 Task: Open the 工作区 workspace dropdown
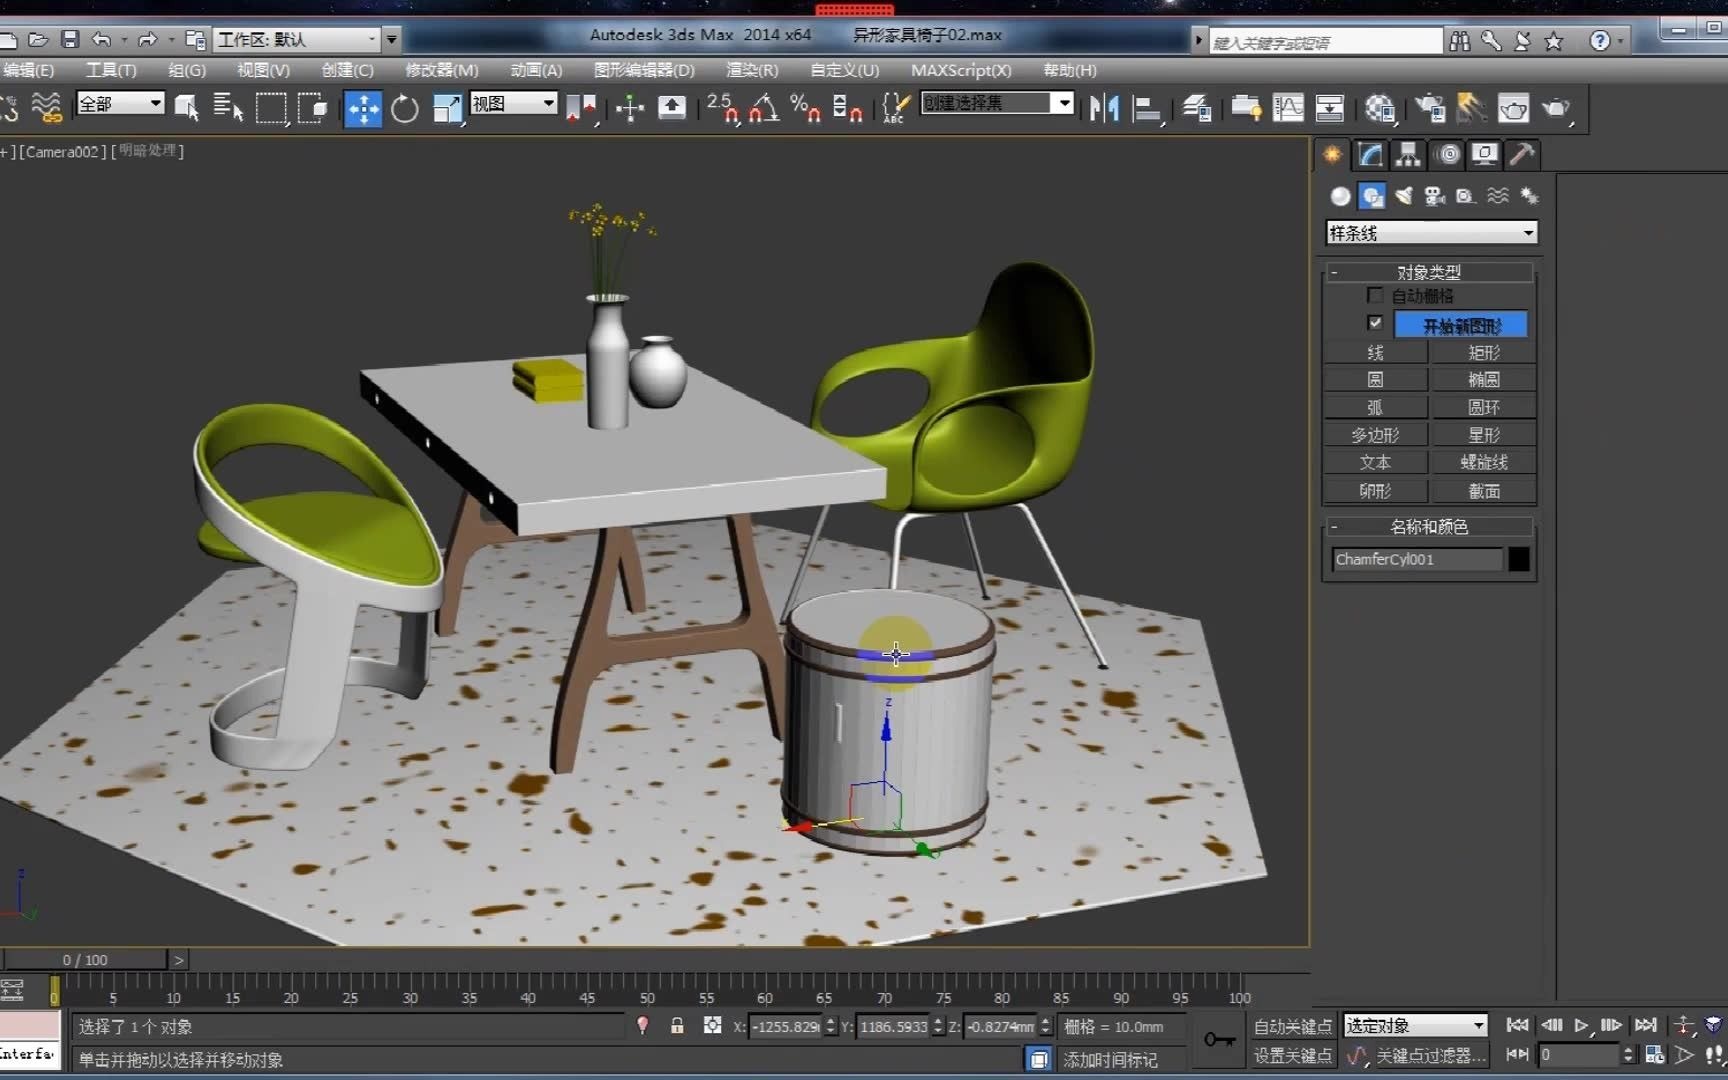tap(370, 38)
